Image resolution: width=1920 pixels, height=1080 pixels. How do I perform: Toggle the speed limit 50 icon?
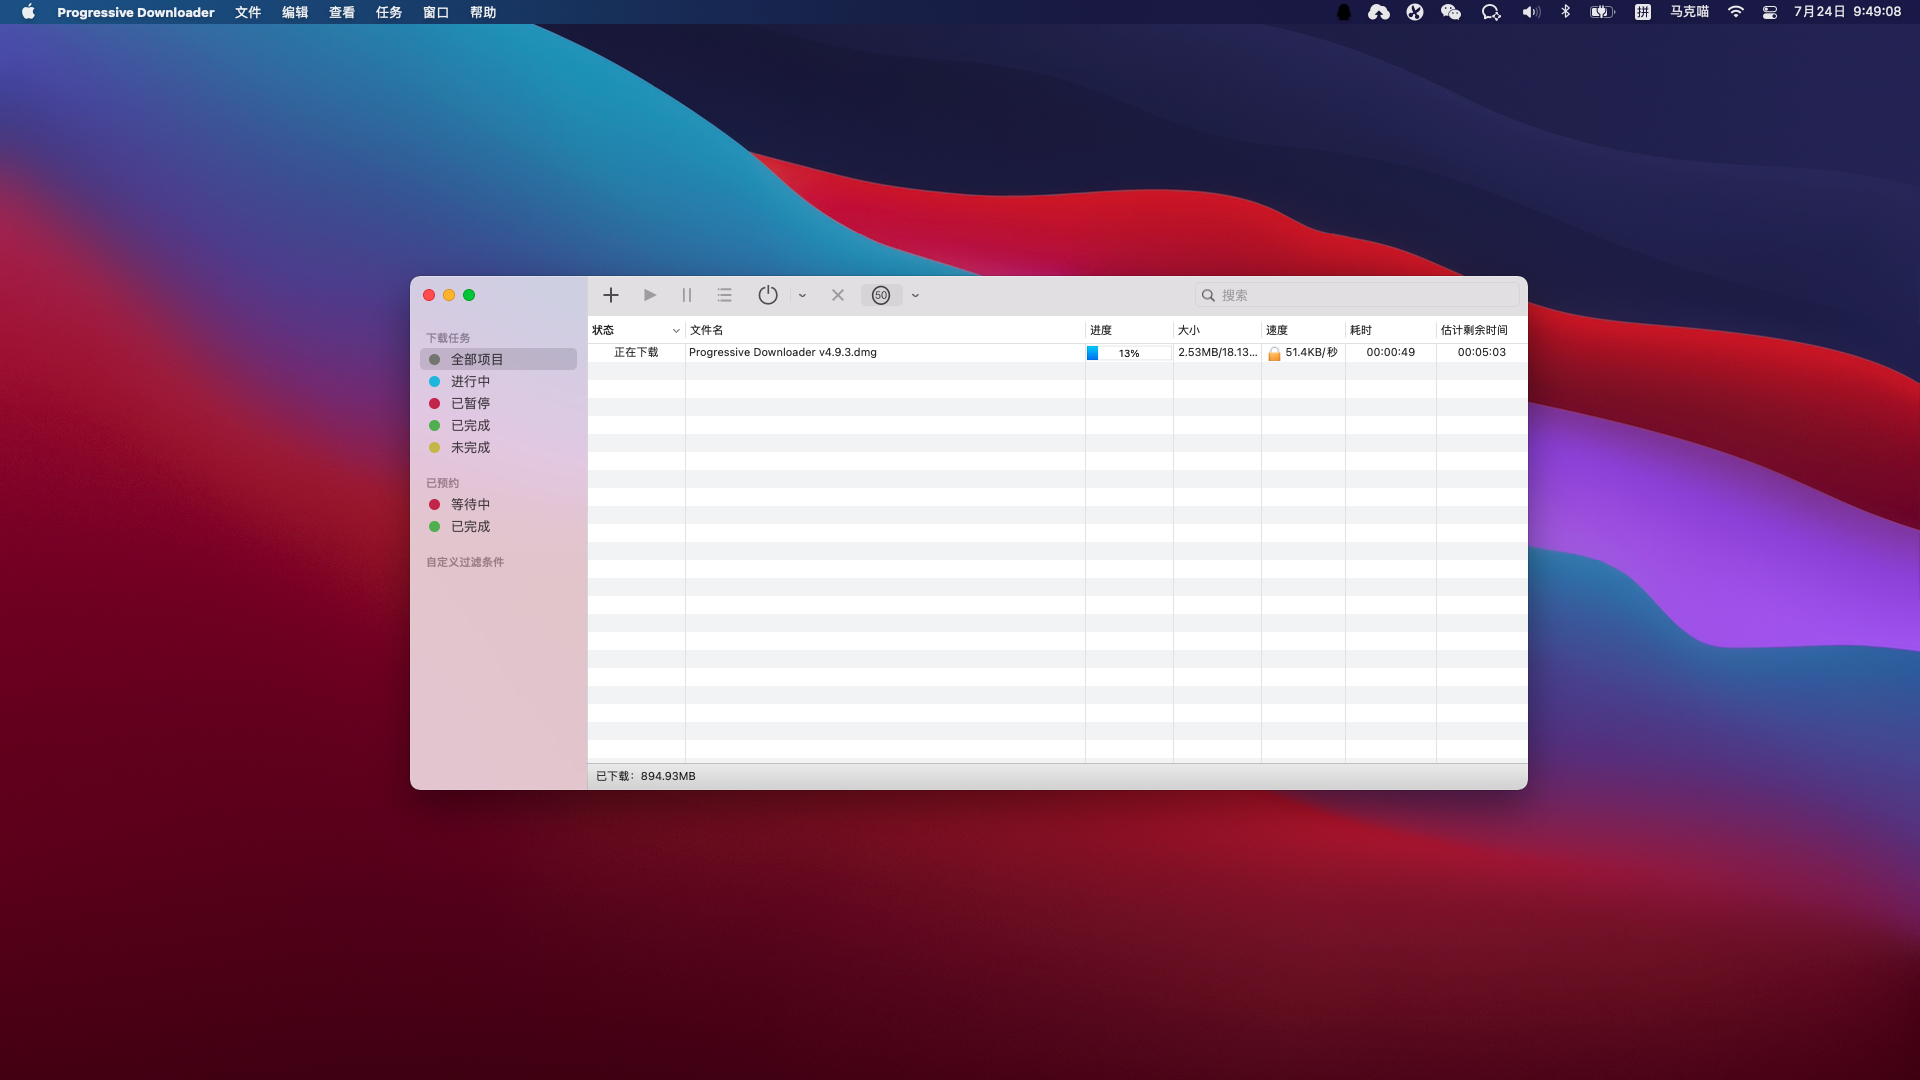pyautogui.click(x=881, y=295)
